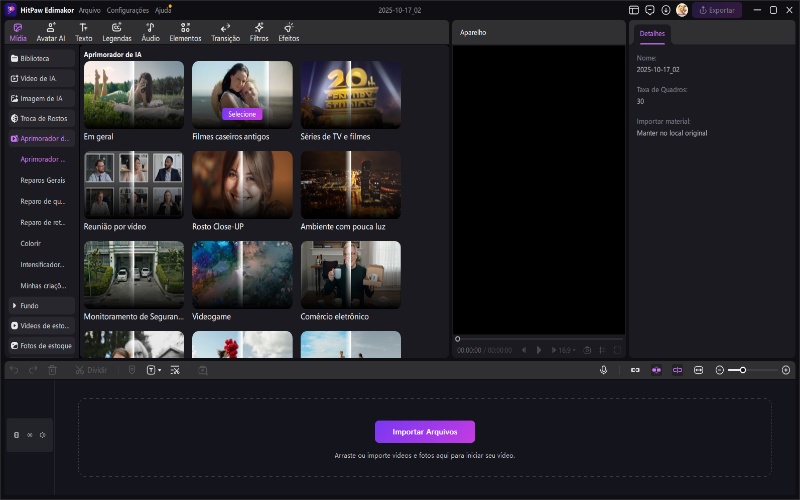The height and width of the screenshot is (500, 800).
Task: Open the Avatar AI panel
Action: tap(51, 32)
